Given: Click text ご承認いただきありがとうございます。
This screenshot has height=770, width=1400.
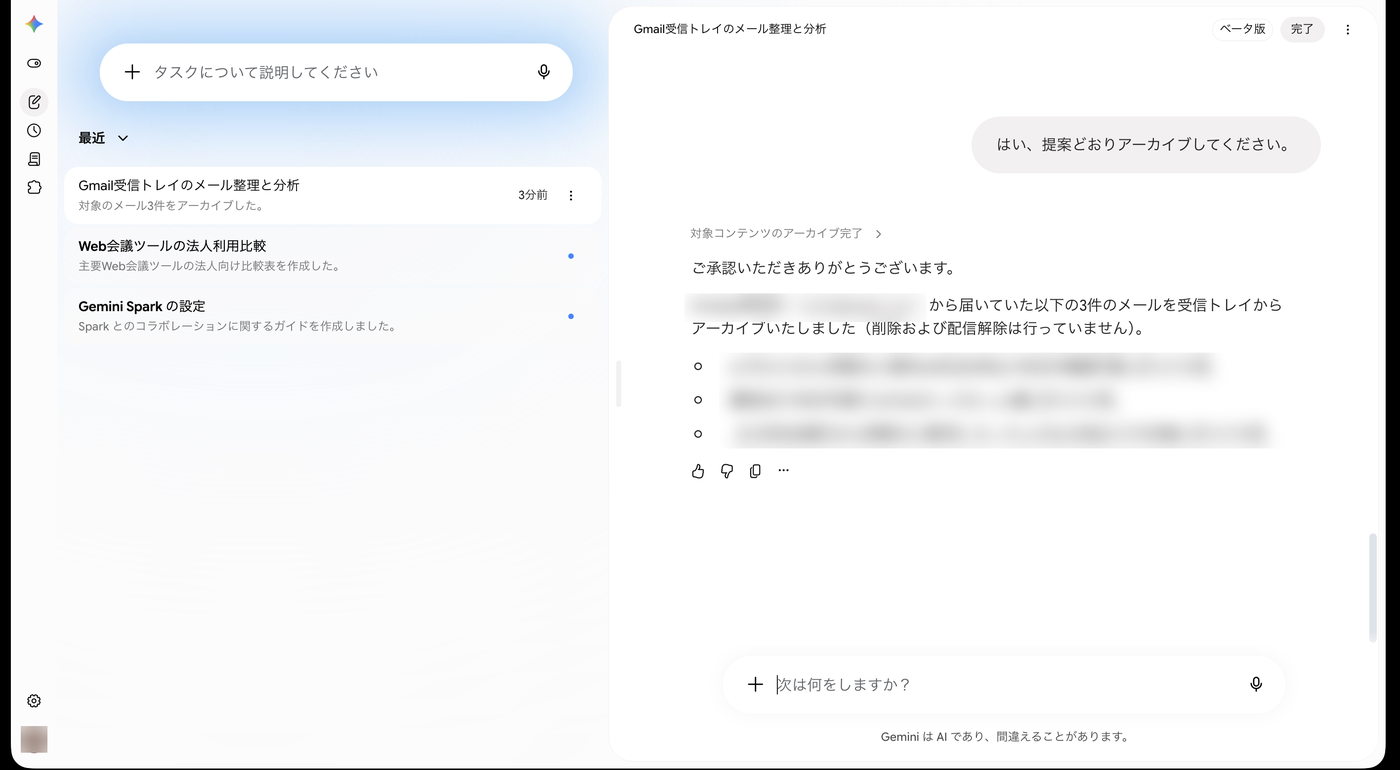Looking at the screenshot, I should pos(824,268).
